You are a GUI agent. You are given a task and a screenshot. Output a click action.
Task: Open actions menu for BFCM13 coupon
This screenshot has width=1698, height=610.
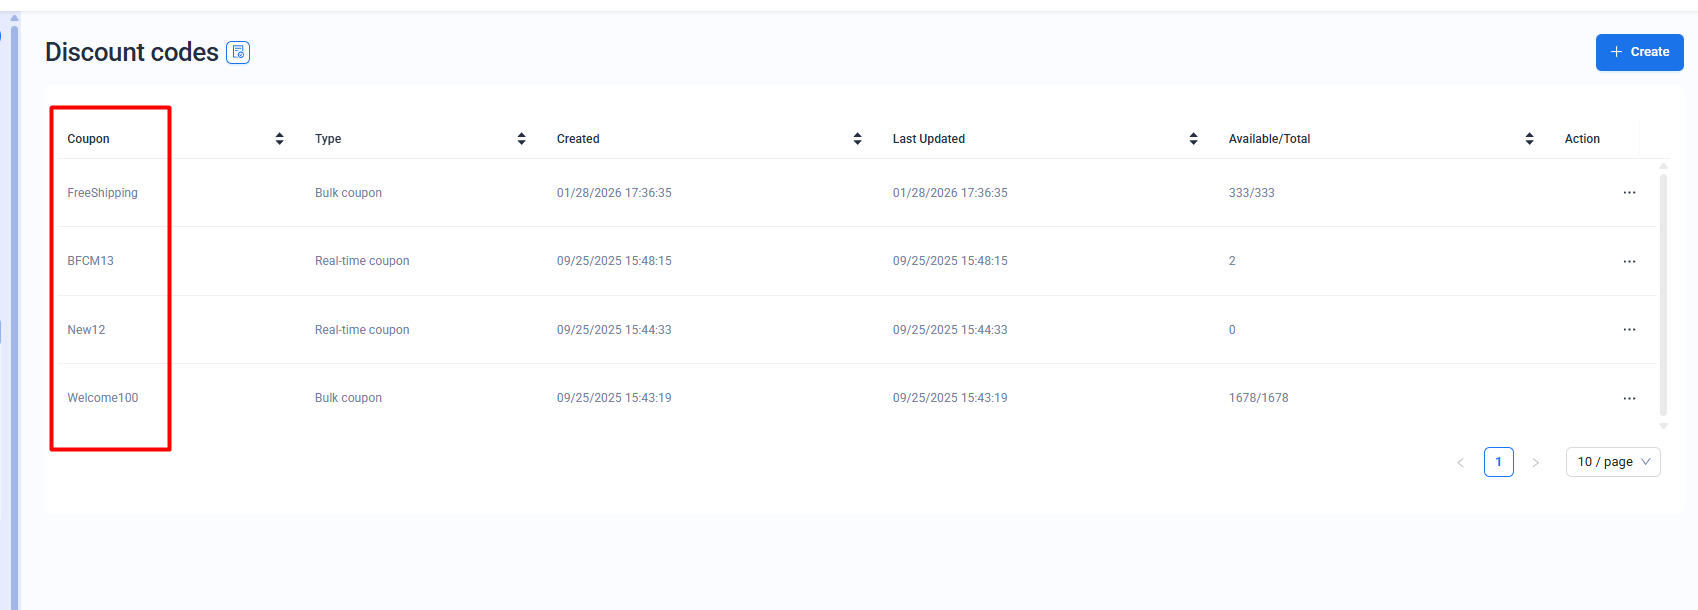(x=1629, y=261)
